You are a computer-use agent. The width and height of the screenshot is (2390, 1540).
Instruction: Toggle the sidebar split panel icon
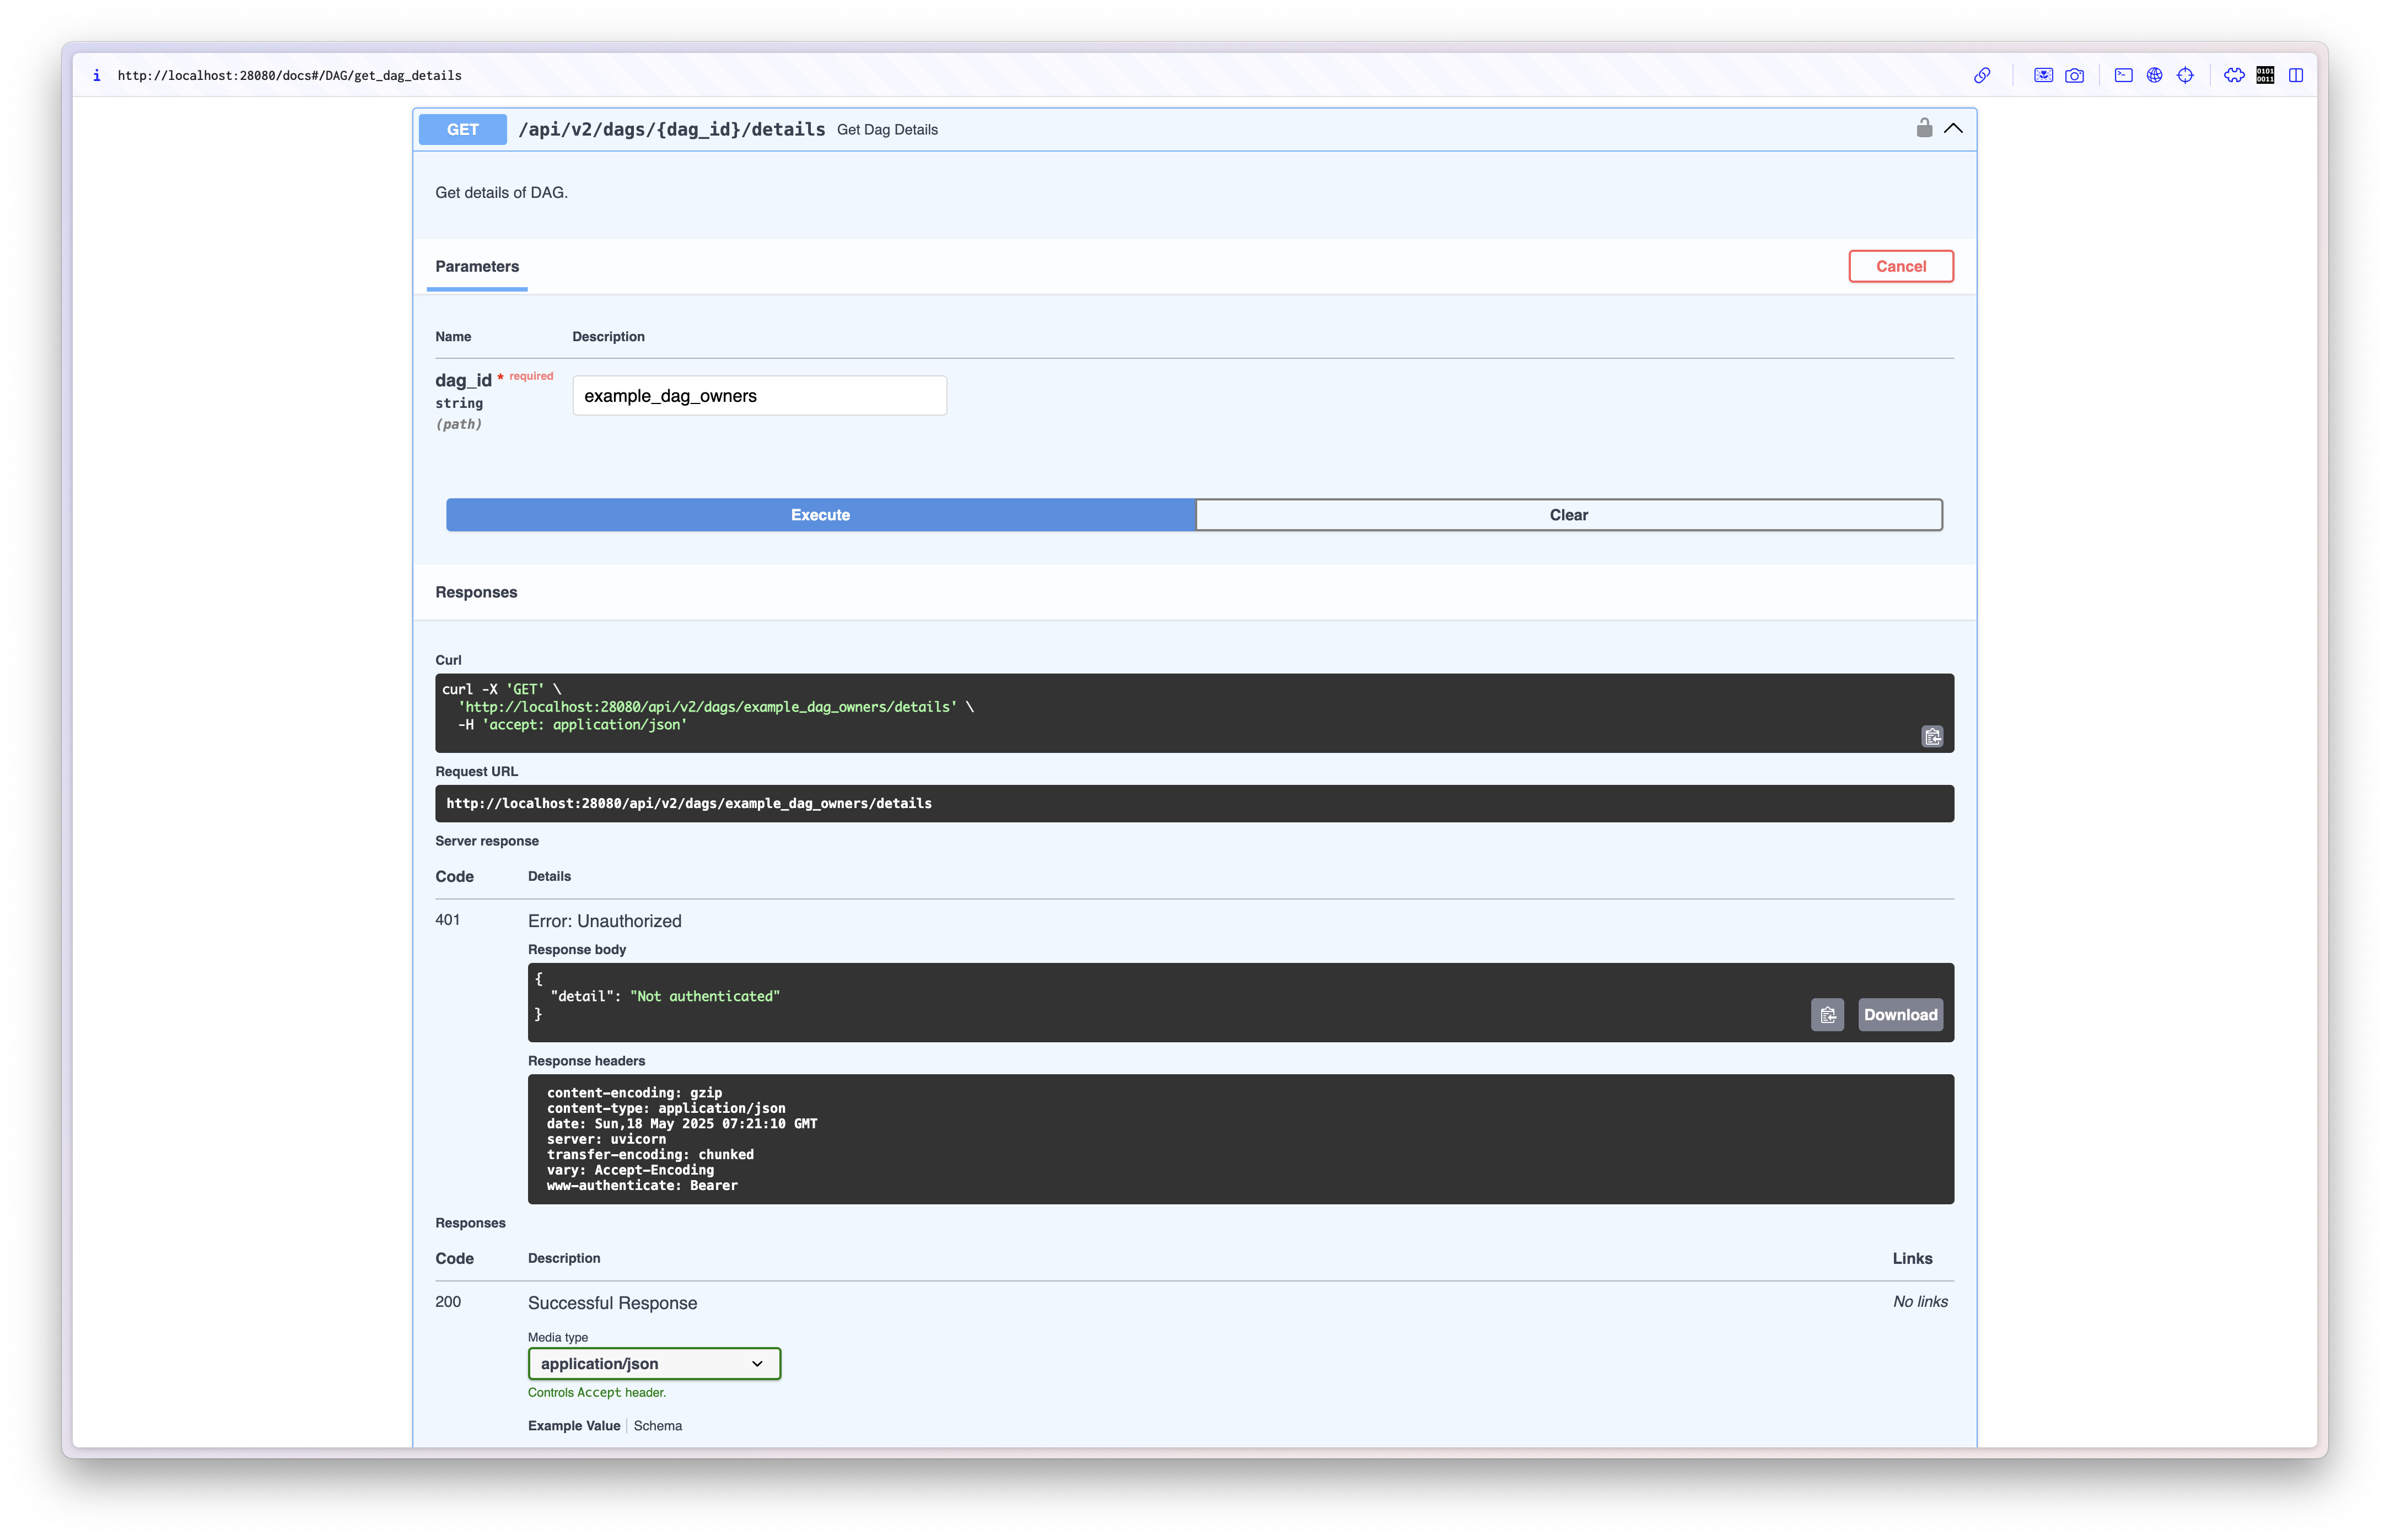pyautogui.click(x=2296, y=75)
